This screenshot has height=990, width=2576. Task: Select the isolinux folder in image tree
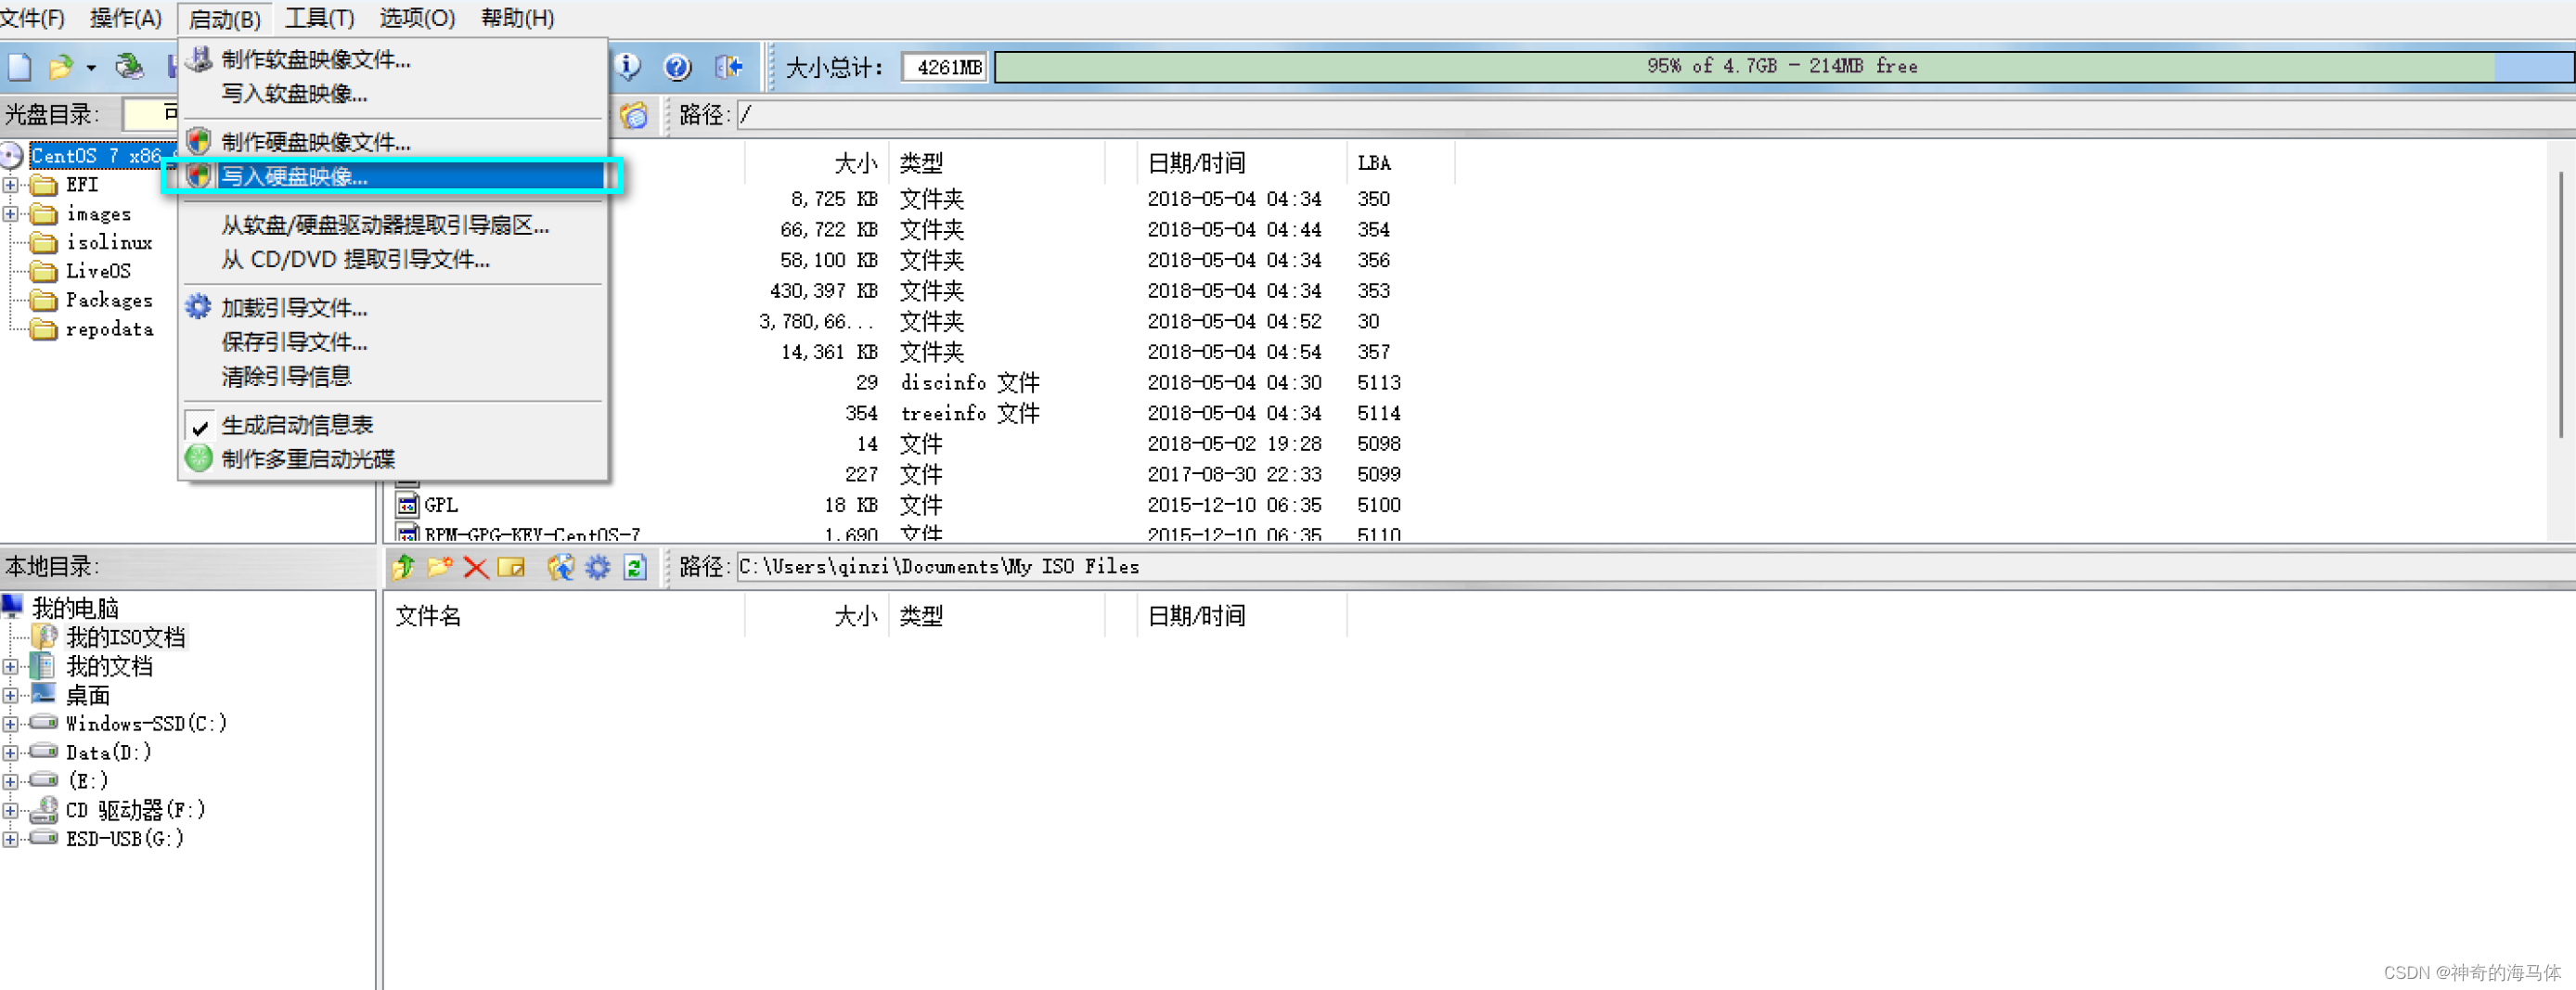[109, 242]
